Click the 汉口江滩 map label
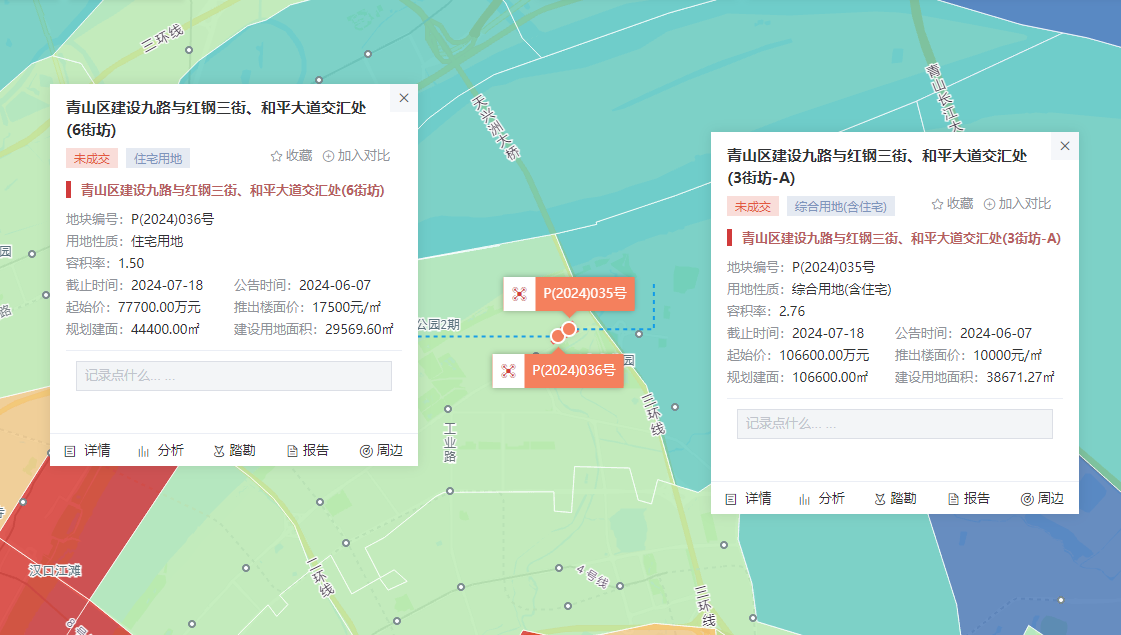This screenshot has height=635, width=1121. tap(55, 571)
